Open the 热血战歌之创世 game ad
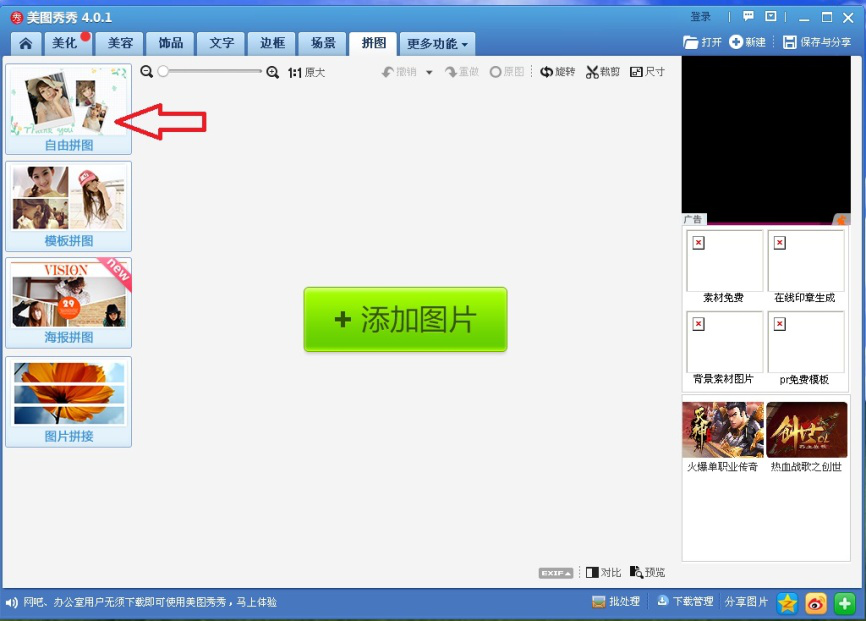 (806, 437)
